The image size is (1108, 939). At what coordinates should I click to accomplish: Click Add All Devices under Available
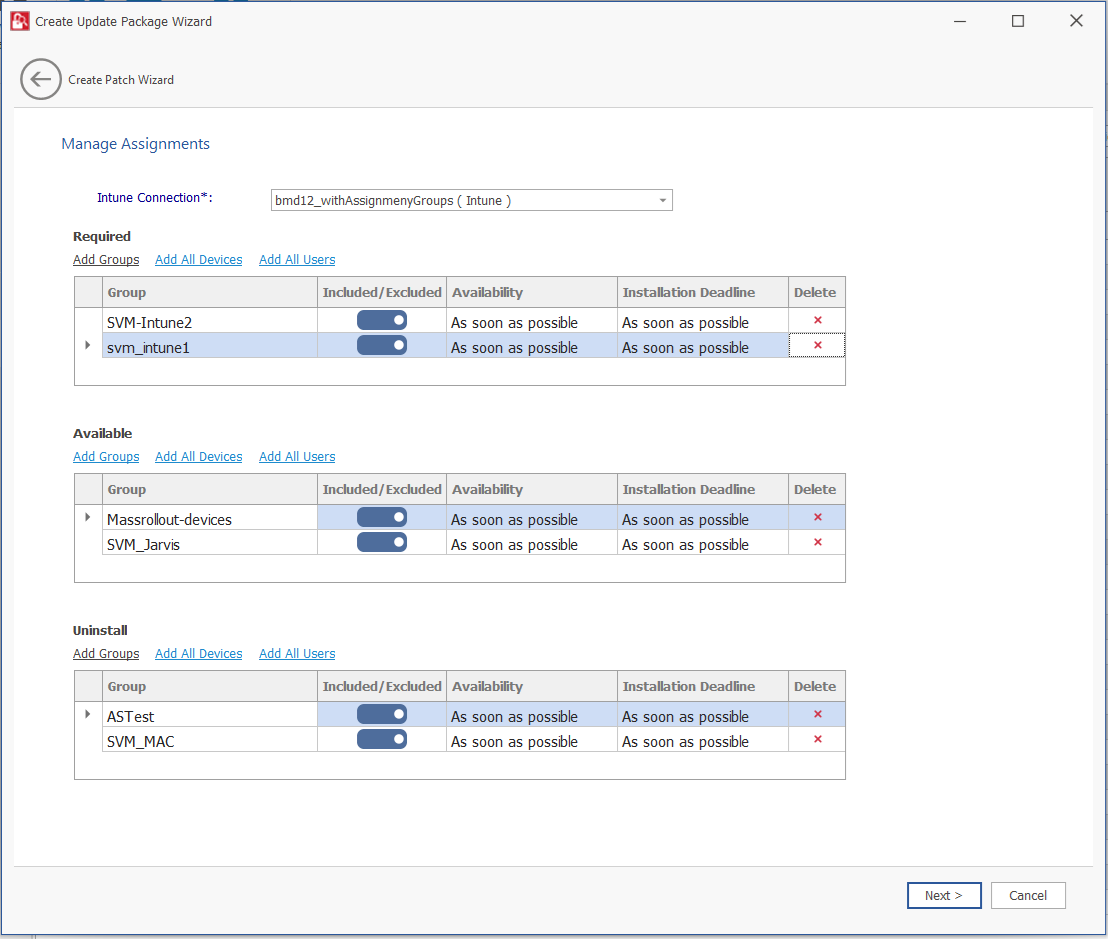pyautogui.click(x=198, y=457)
